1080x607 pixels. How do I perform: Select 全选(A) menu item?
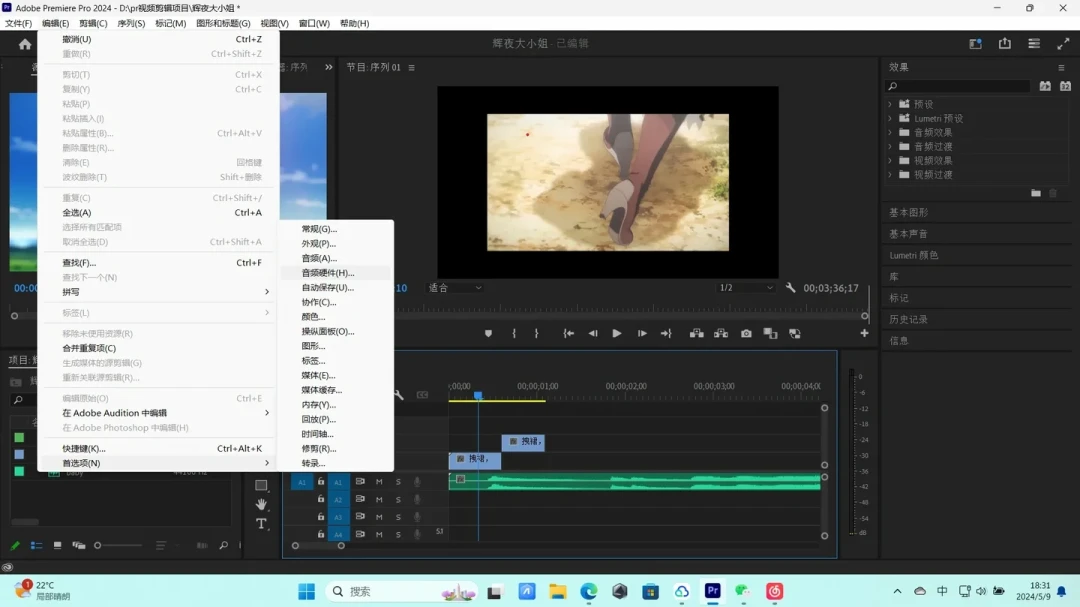[160, 213]
